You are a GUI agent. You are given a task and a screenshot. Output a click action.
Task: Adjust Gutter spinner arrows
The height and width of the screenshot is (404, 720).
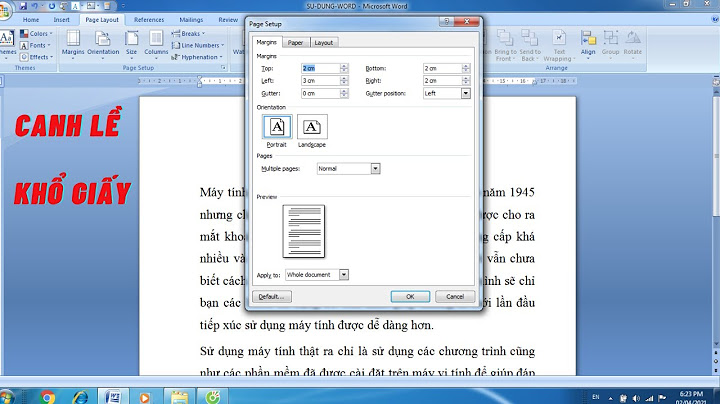click(x=344, y=93)
